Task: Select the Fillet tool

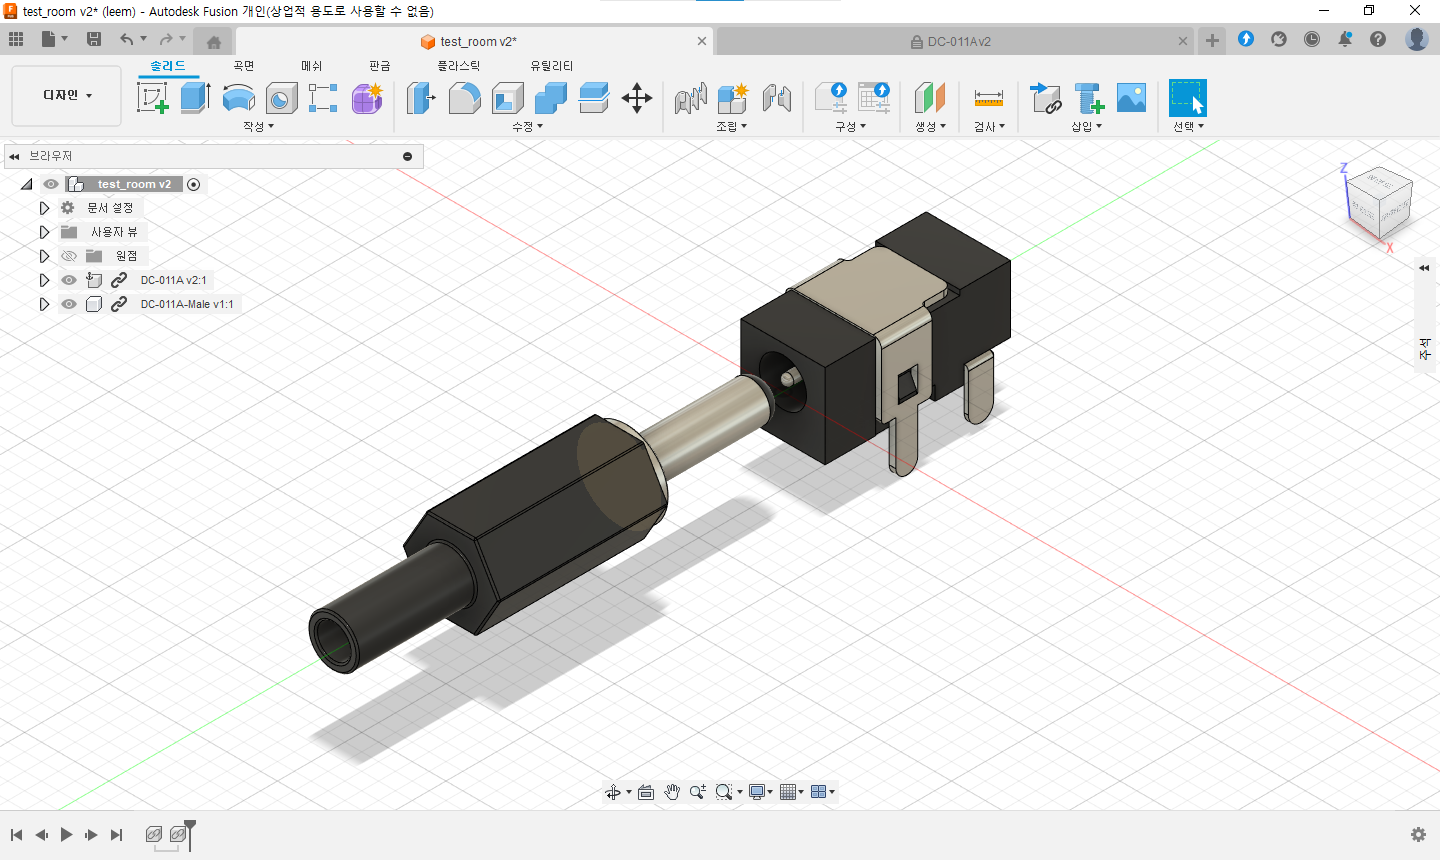Action: [464, 98]
